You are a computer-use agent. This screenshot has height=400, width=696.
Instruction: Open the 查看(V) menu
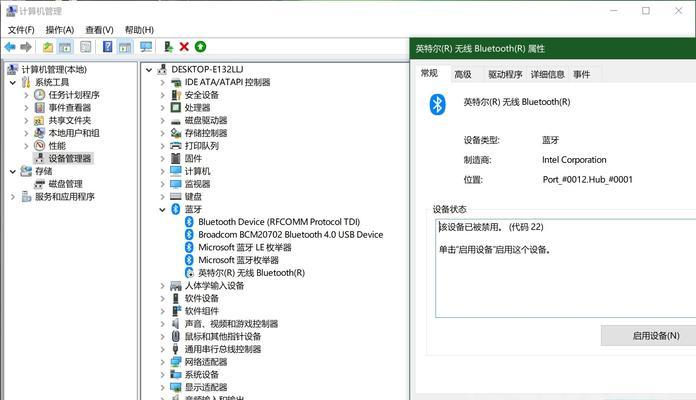(x=99, y=30)
